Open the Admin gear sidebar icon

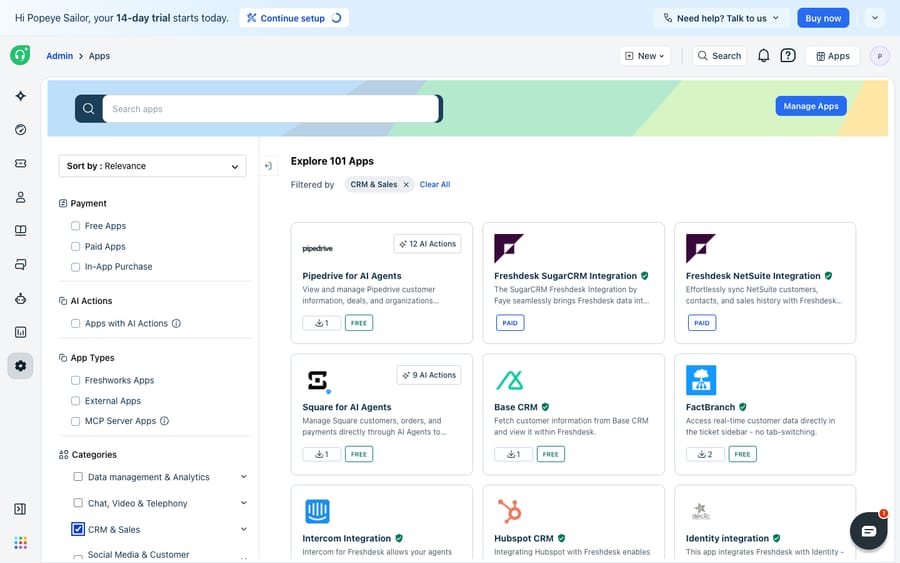21,366
